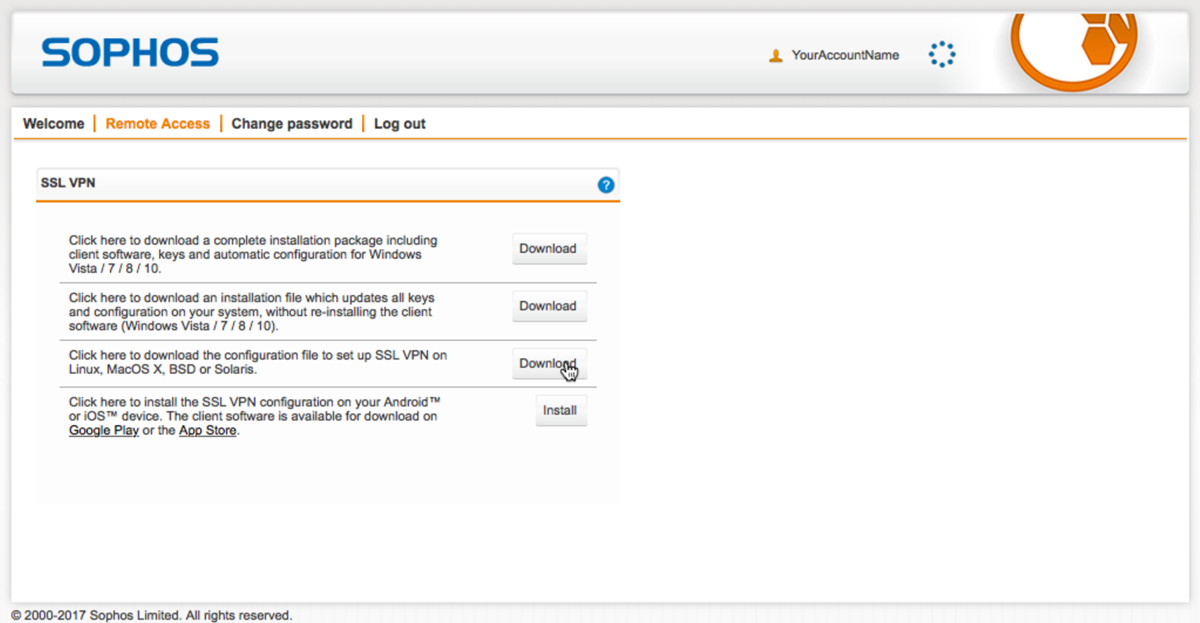Open the Google Play link
The width and height of the screenshot is (1200, 623).
tap(103, 431)
